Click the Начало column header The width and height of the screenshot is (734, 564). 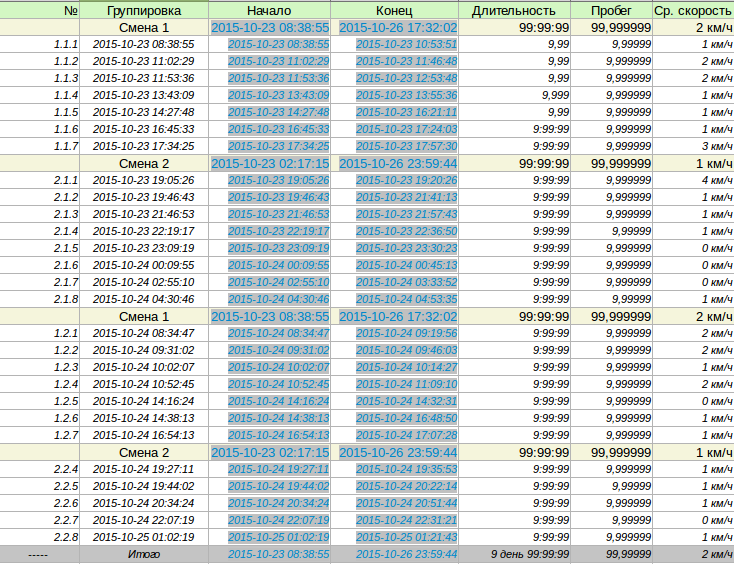pyautogui.click(x=268, y=10)
